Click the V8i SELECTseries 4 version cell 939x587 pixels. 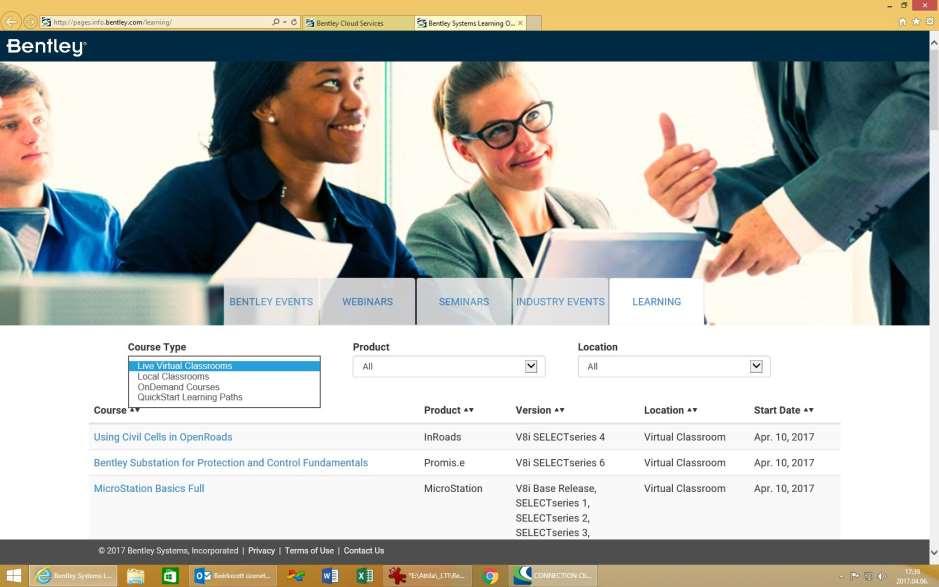(560, 437)
